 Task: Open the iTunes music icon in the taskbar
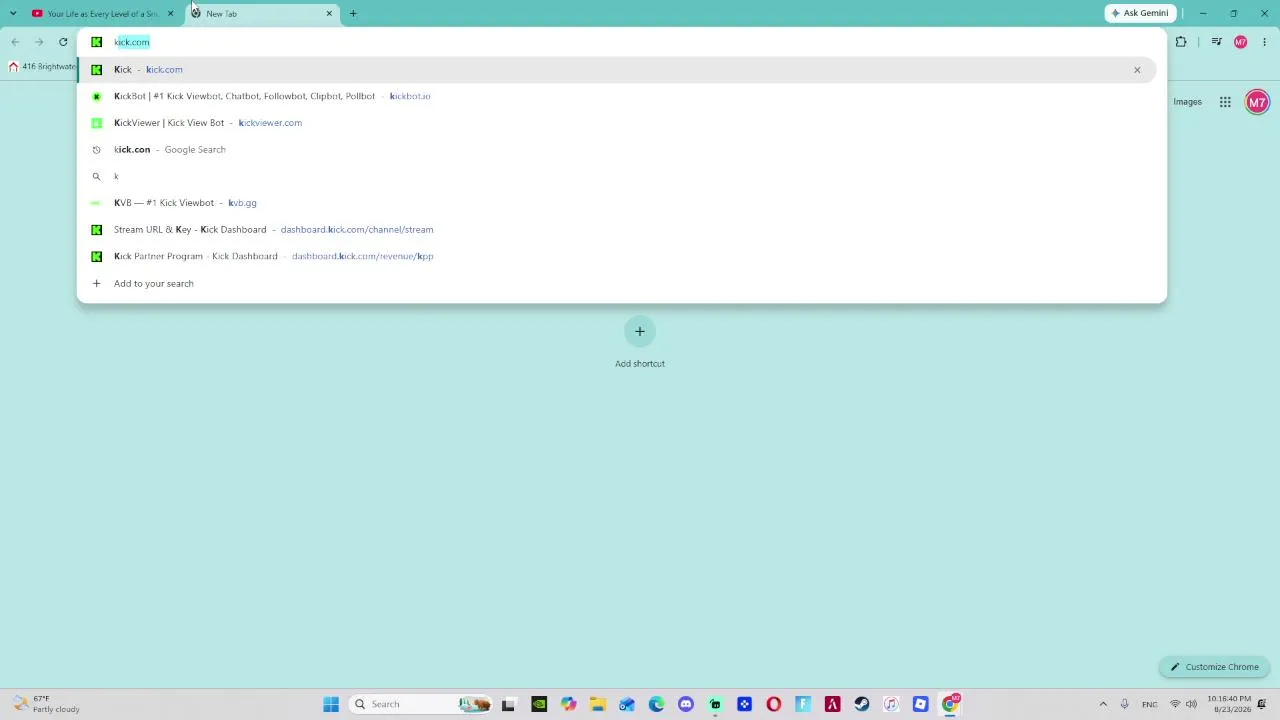point(891,704)
